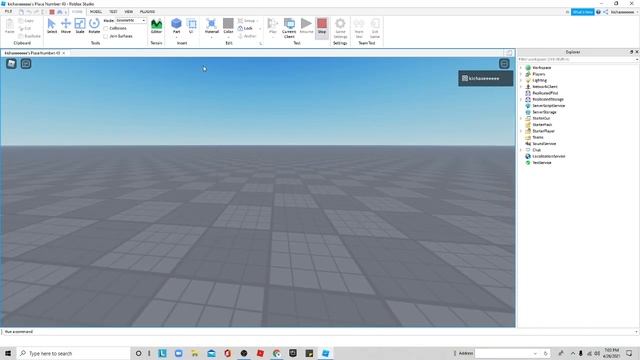Expand the Players node
This screenshot has height=360, width=640.
tap(521, 74)
